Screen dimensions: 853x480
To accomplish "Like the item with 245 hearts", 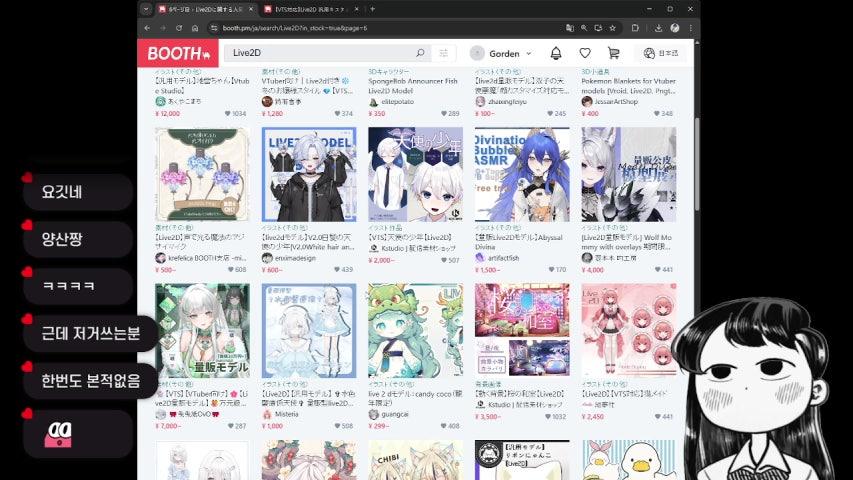I will coord(551,113).
